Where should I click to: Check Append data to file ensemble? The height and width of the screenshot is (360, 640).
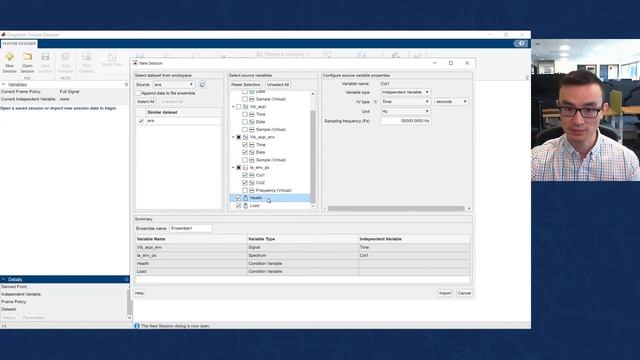138,93
